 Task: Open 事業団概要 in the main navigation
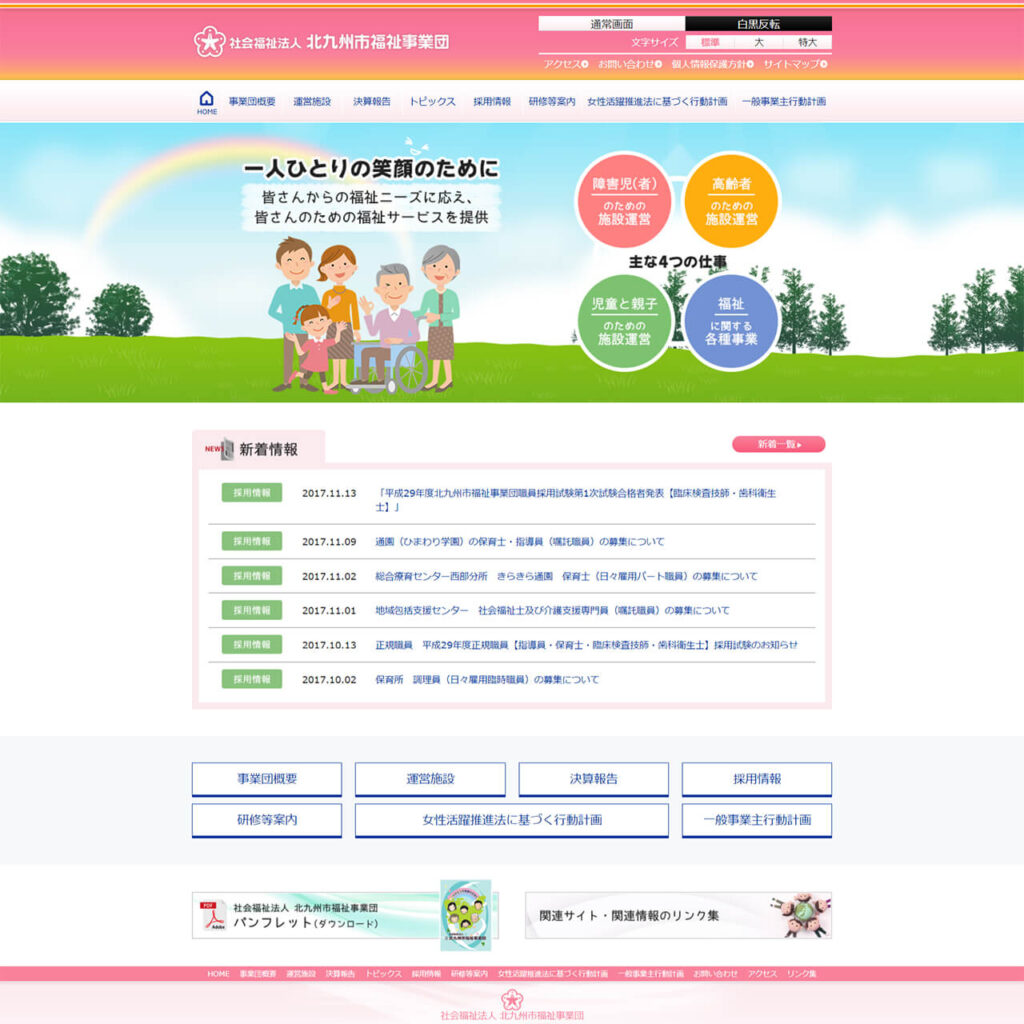coord(252,101)
